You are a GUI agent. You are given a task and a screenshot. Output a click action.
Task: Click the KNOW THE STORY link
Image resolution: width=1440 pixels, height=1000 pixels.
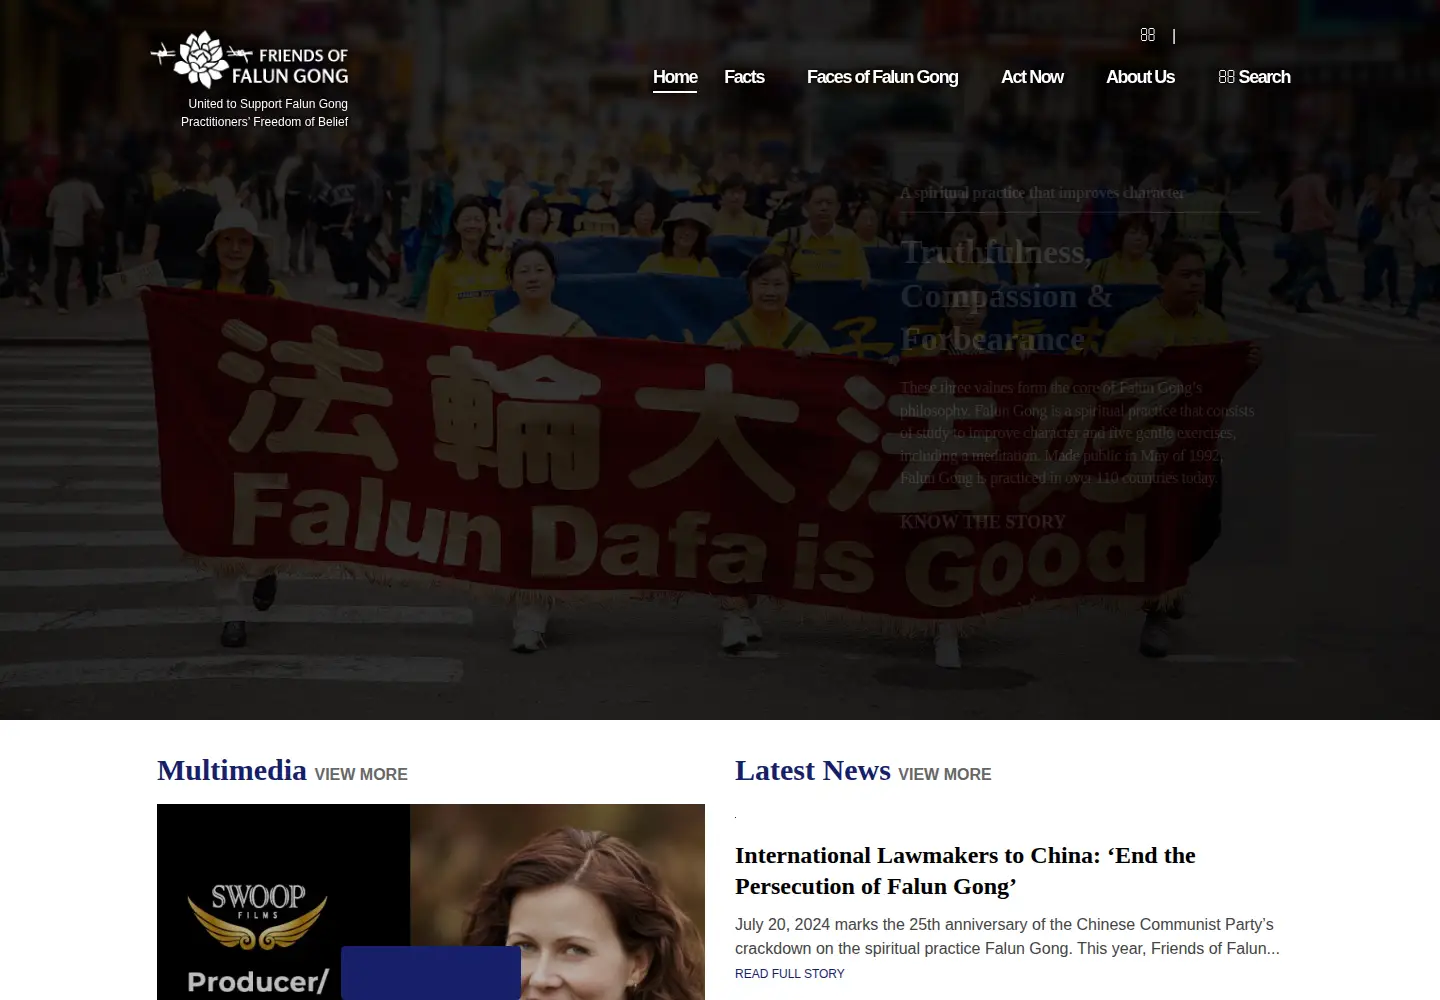(982, 522)
